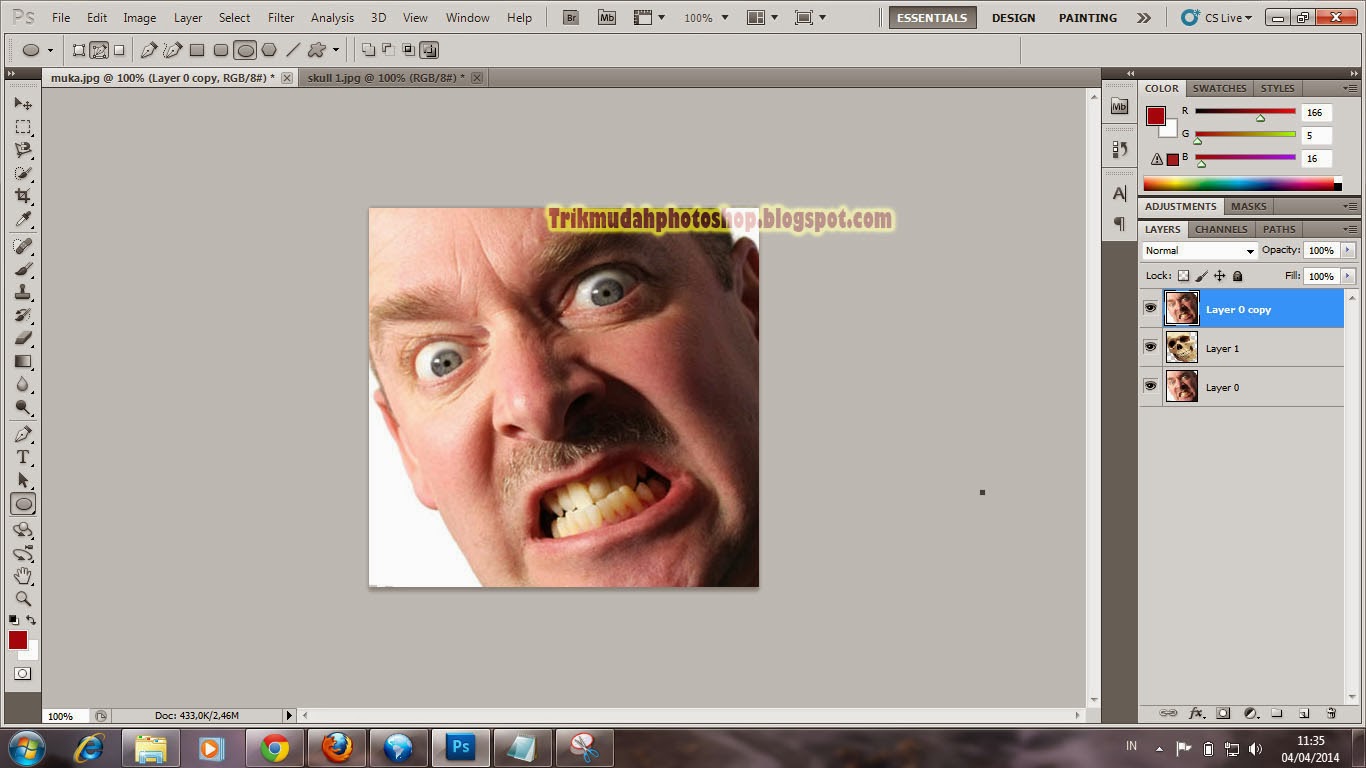This screenshot has width=1366, height=768.
Task: Switch to the skull 1.jpg document tab
Action: (x=386, y=78)
